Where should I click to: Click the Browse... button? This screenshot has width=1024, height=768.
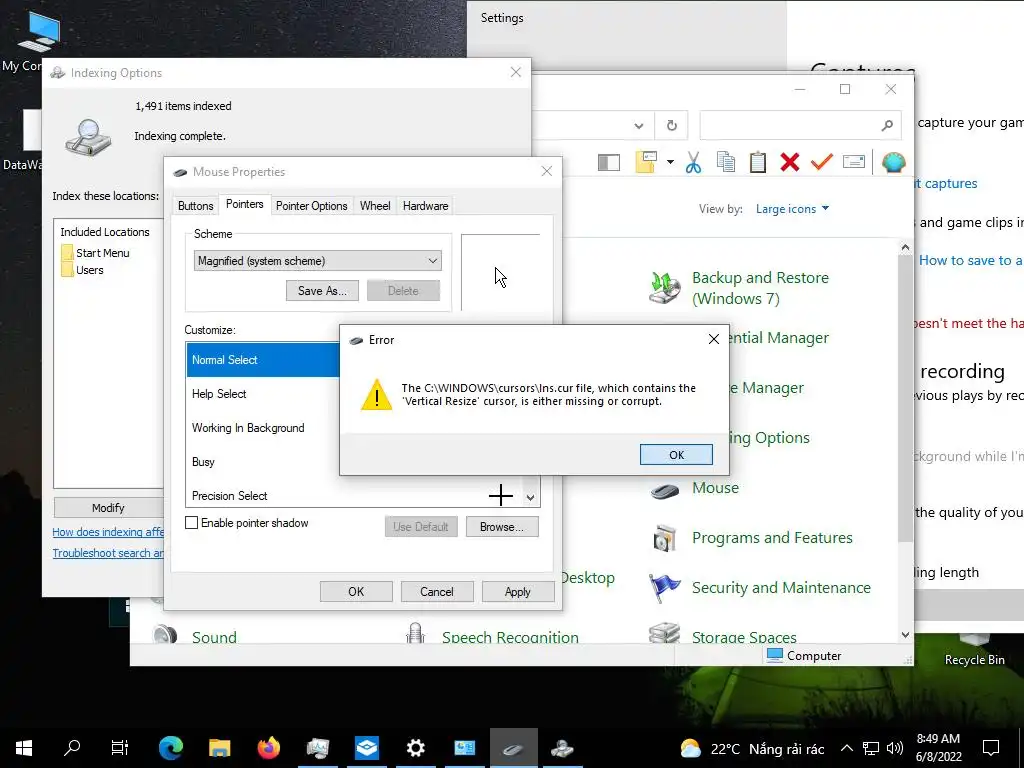tap(502, 527)
